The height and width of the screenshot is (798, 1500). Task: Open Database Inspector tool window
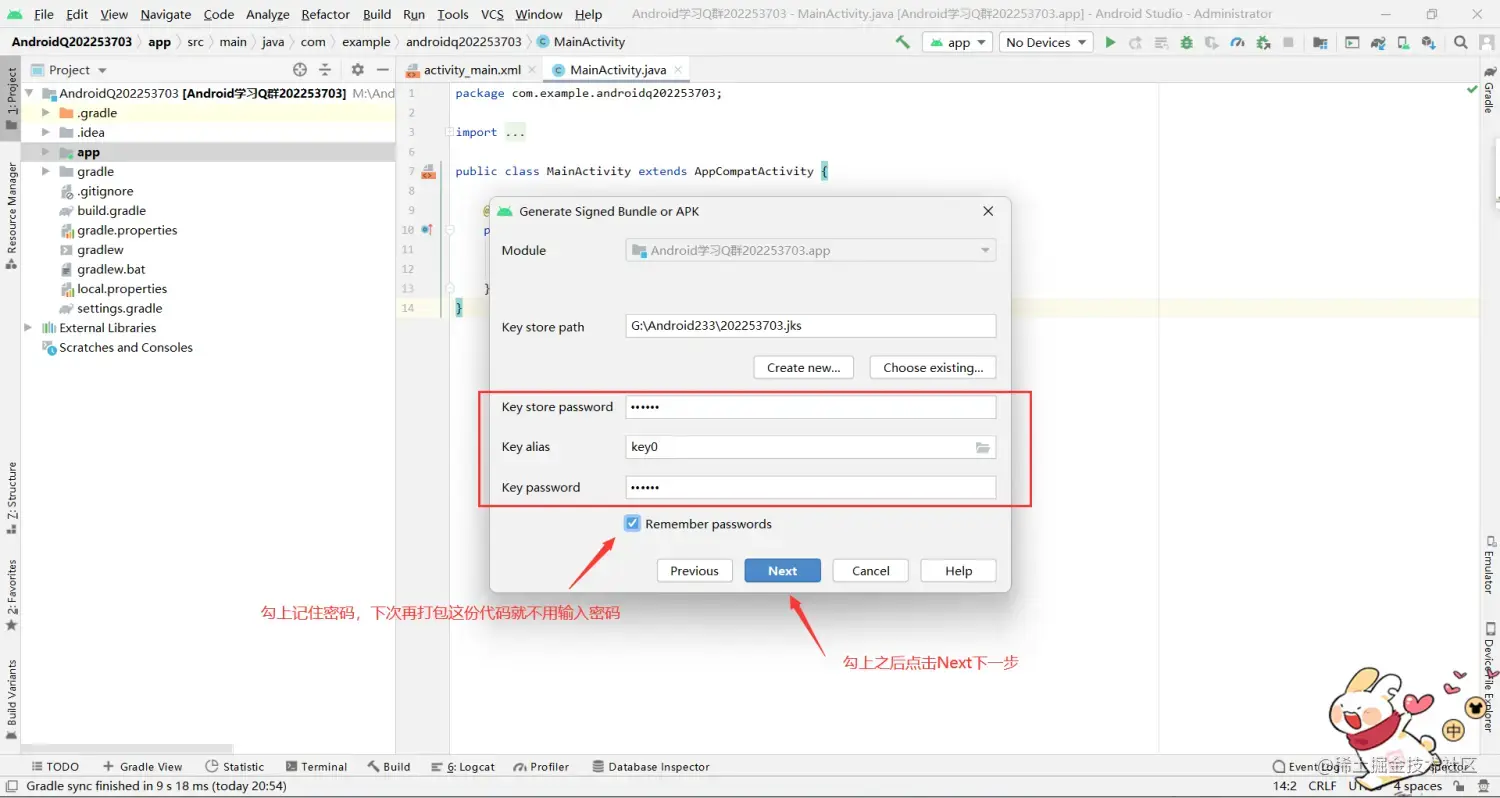[651, 767]
